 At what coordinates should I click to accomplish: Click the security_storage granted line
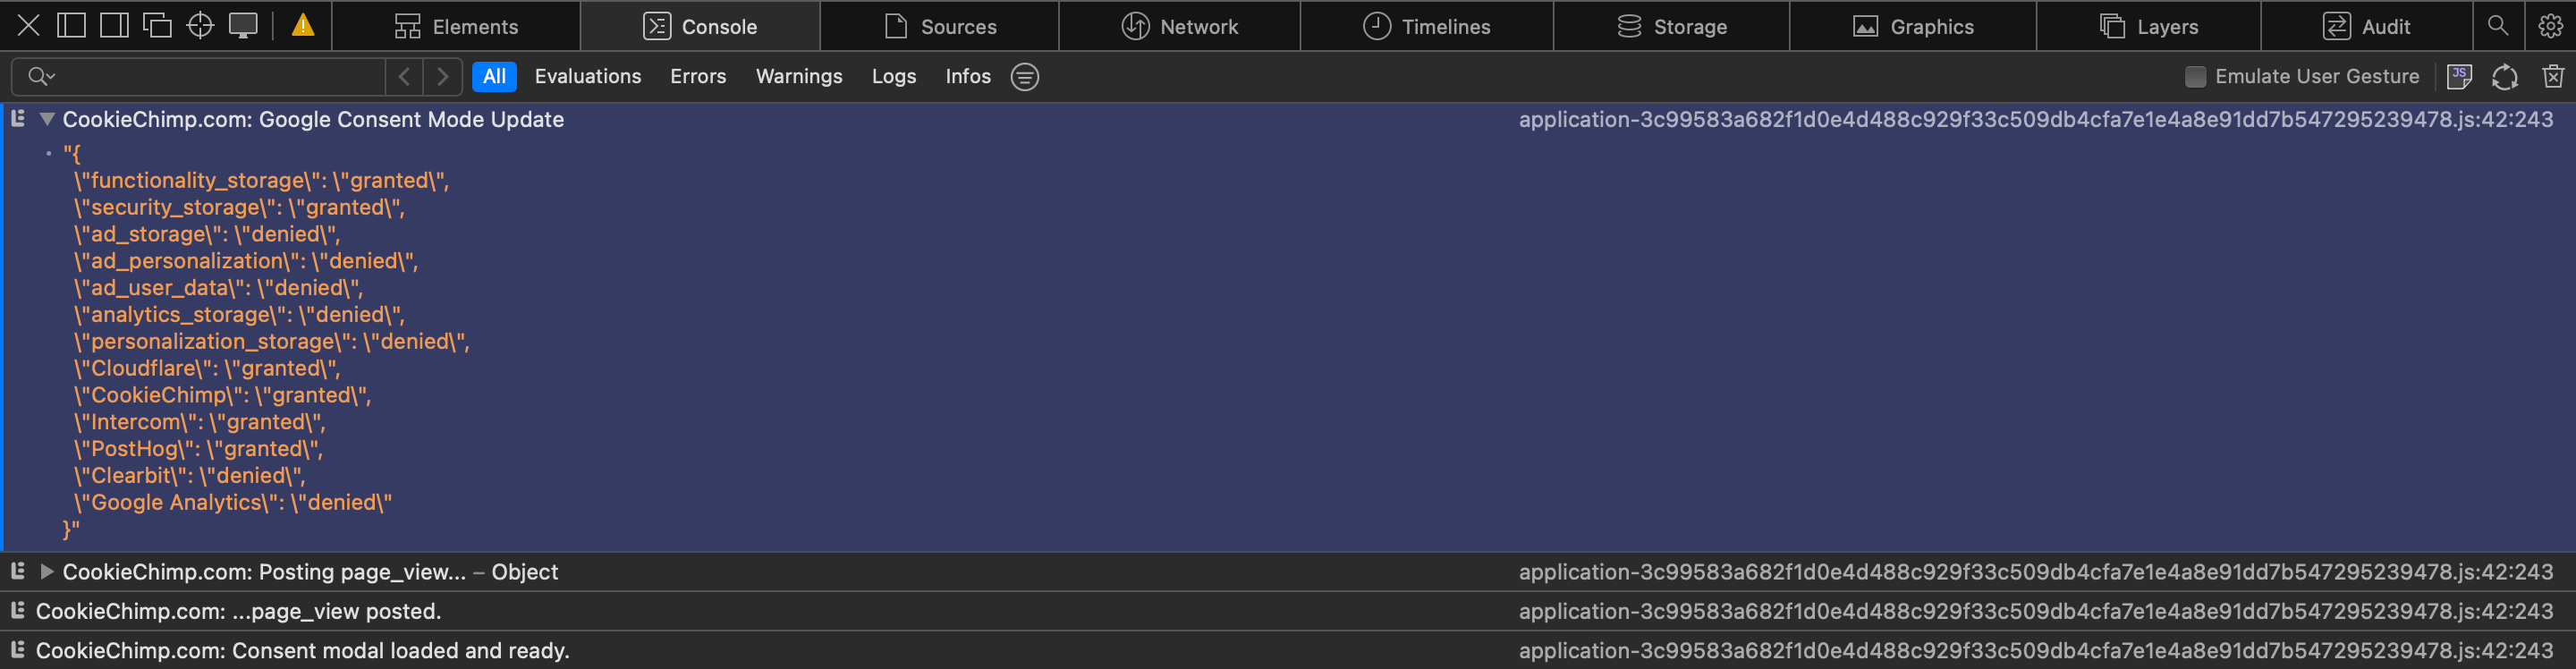239,207
